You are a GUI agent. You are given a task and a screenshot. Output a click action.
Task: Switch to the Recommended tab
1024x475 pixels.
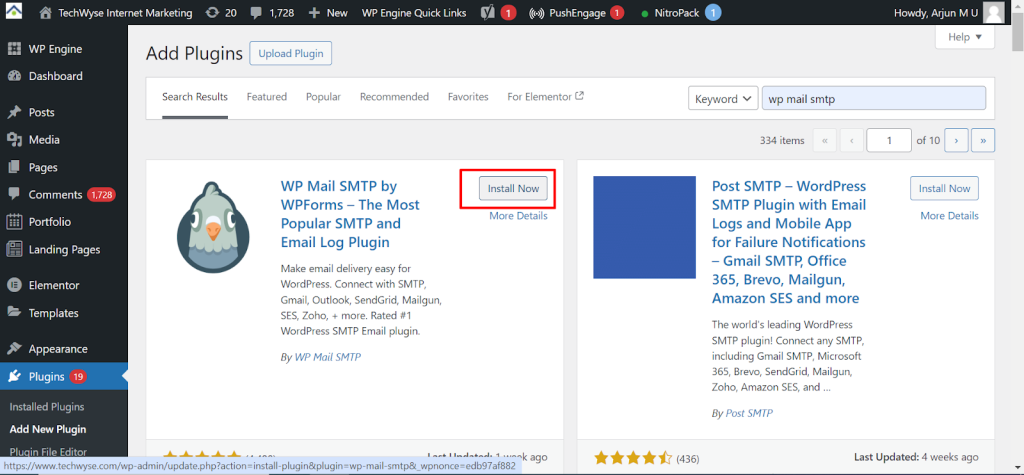pos(394,97)
